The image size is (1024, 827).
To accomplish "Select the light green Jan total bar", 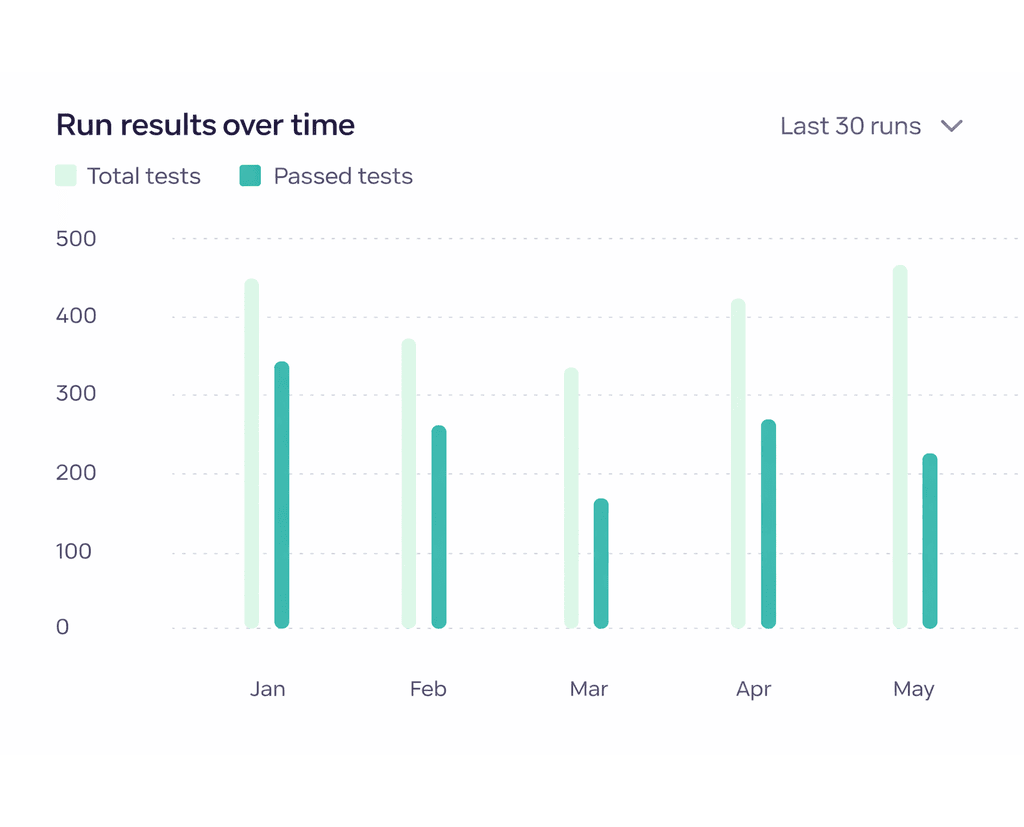I will click(x=251, y=450).
